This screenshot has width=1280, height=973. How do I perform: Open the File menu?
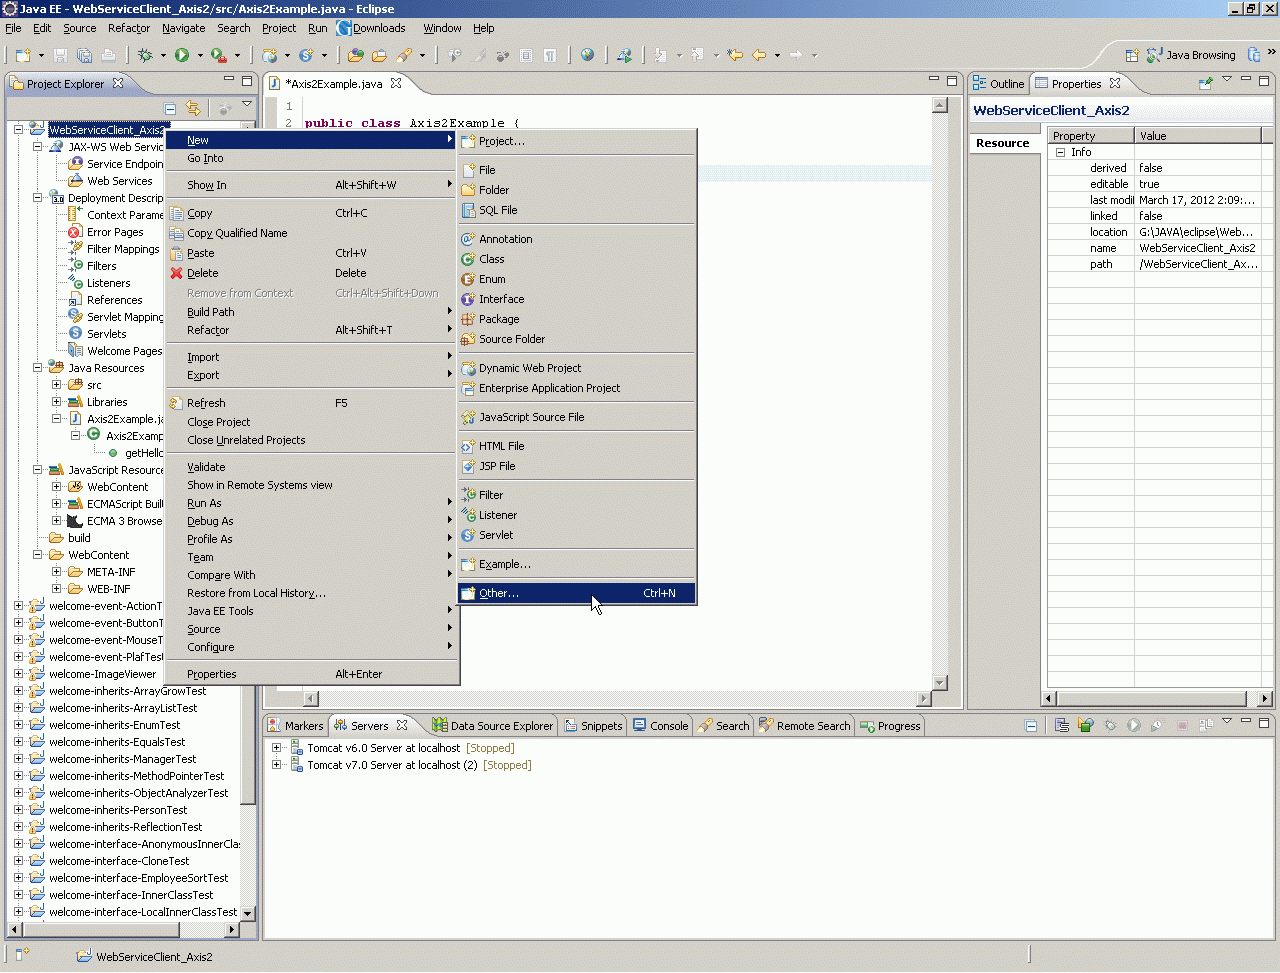tap(13, 28)
